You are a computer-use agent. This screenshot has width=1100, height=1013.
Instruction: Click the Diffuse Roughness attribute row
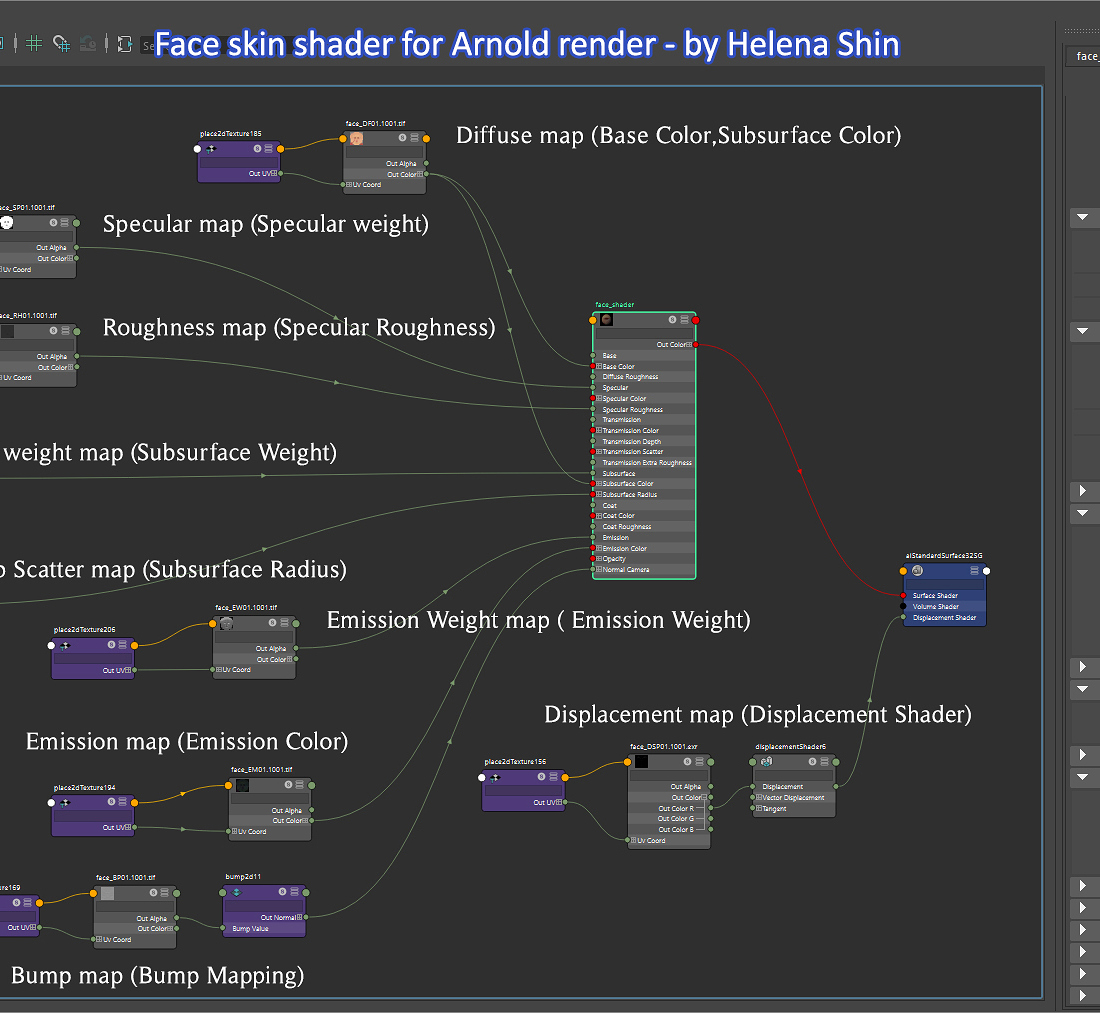click(x=644, y=377)
